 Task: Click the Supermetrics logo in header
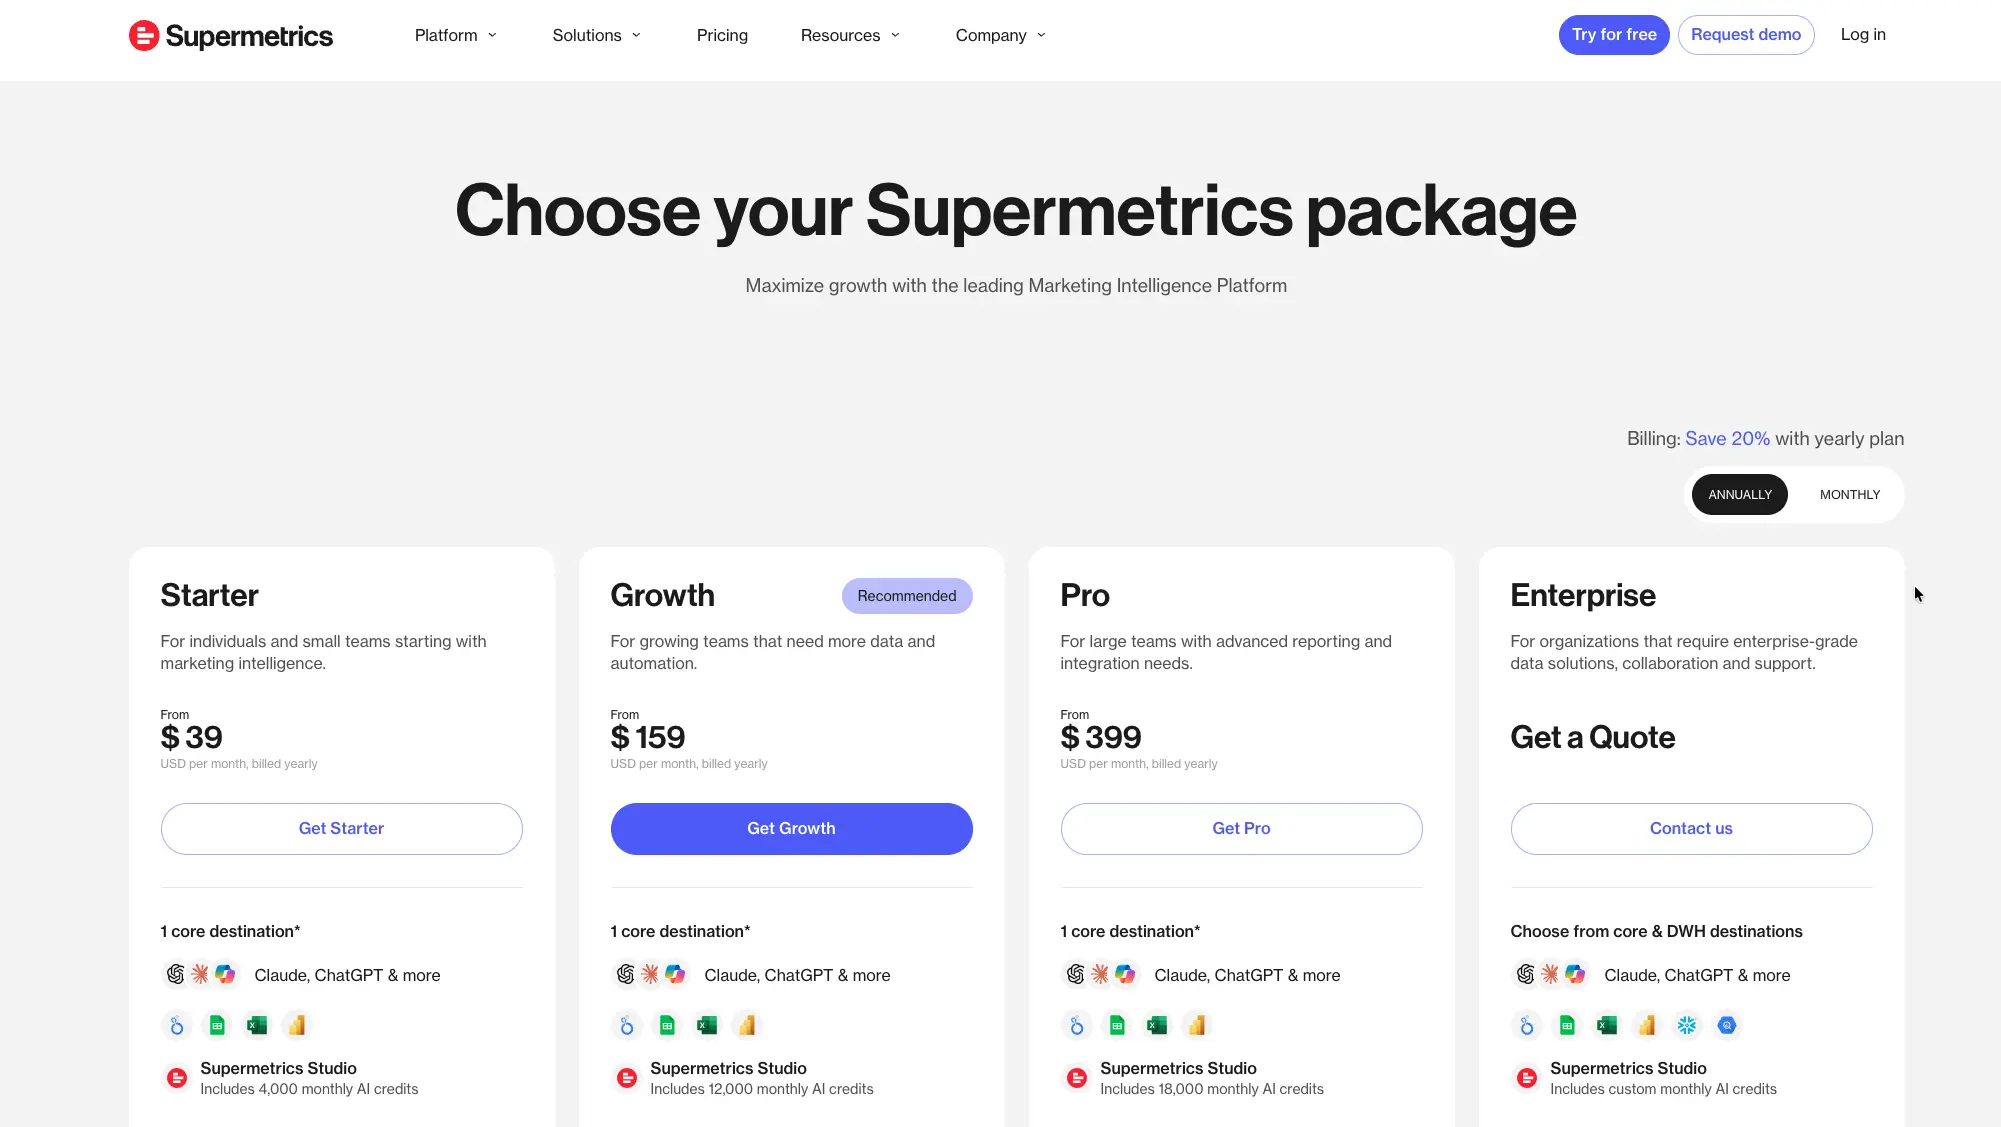pos(231,36)
